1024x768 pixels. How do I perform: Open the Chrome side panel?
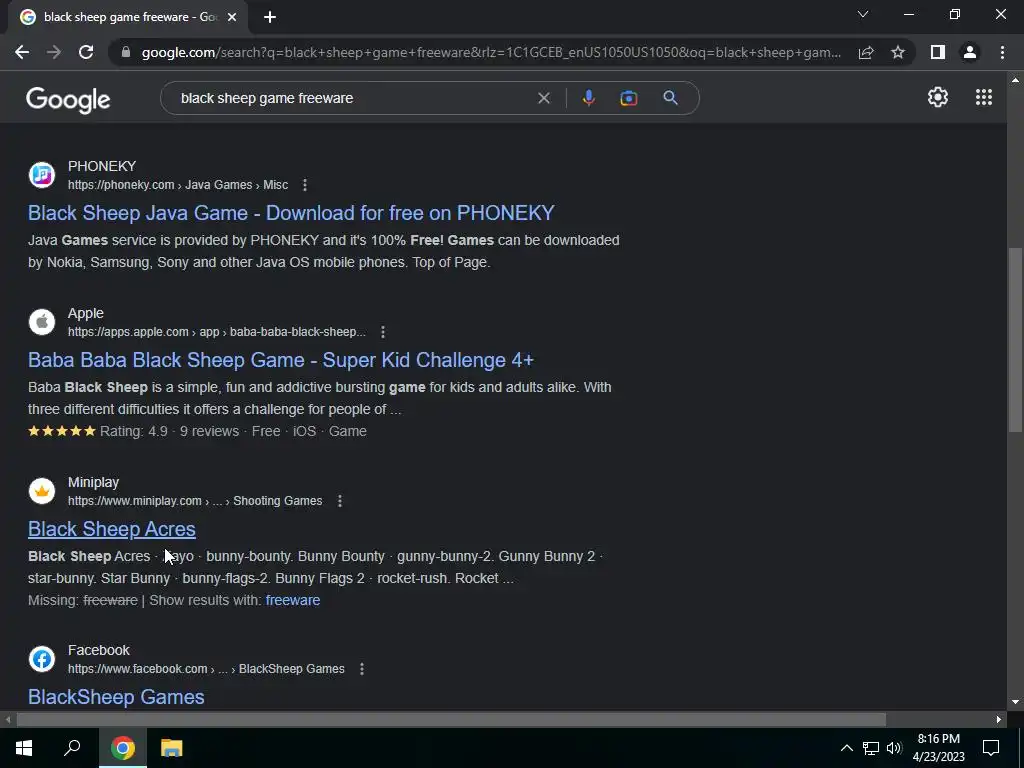pyautogui.click(x=938, y=52)
